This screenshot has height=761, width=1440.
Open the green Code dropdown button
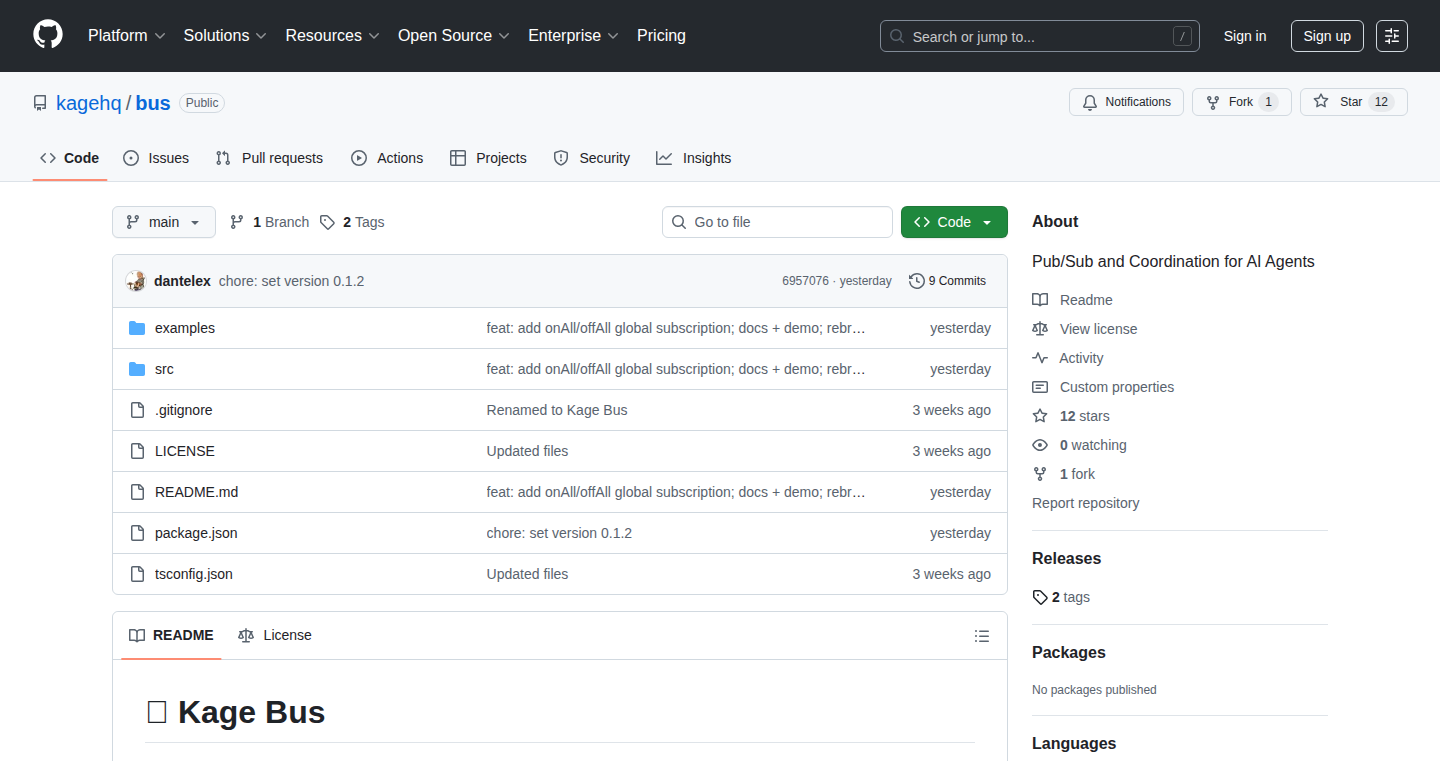click(954, 222)
